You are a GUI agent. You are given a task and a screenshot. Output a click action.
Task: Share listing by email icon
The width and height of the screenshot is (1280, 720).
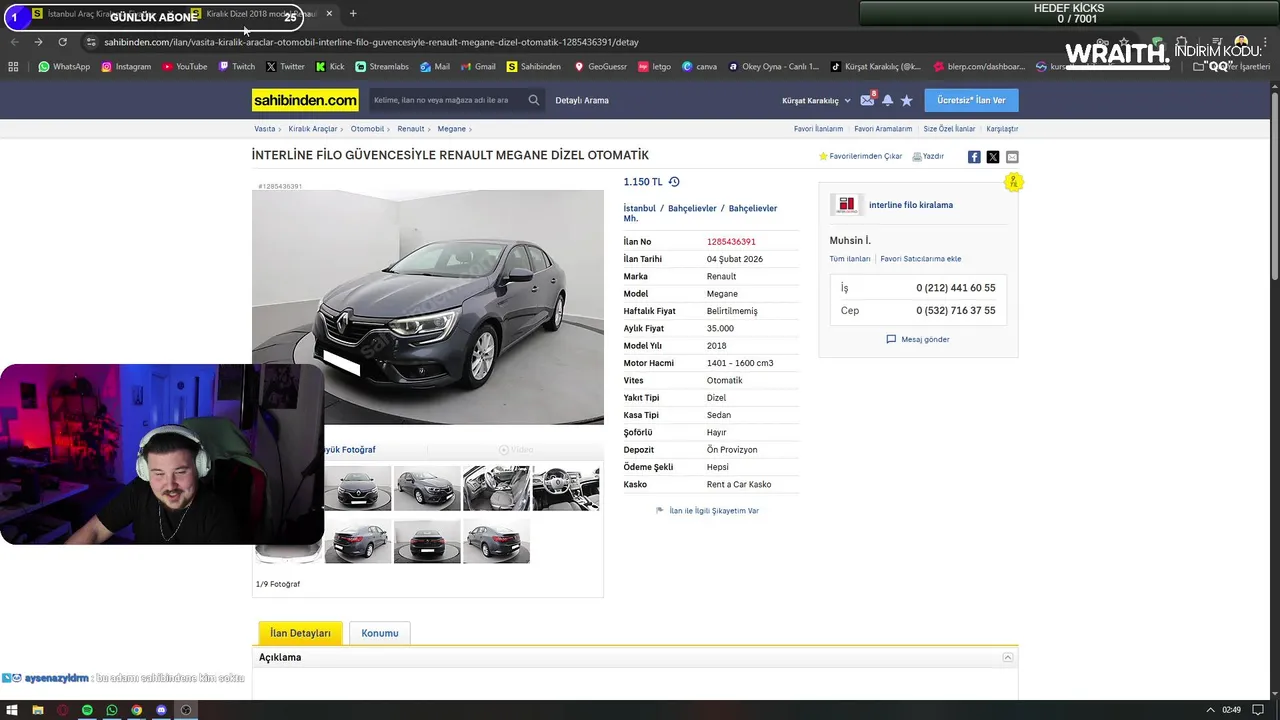tap(1012, 157)
